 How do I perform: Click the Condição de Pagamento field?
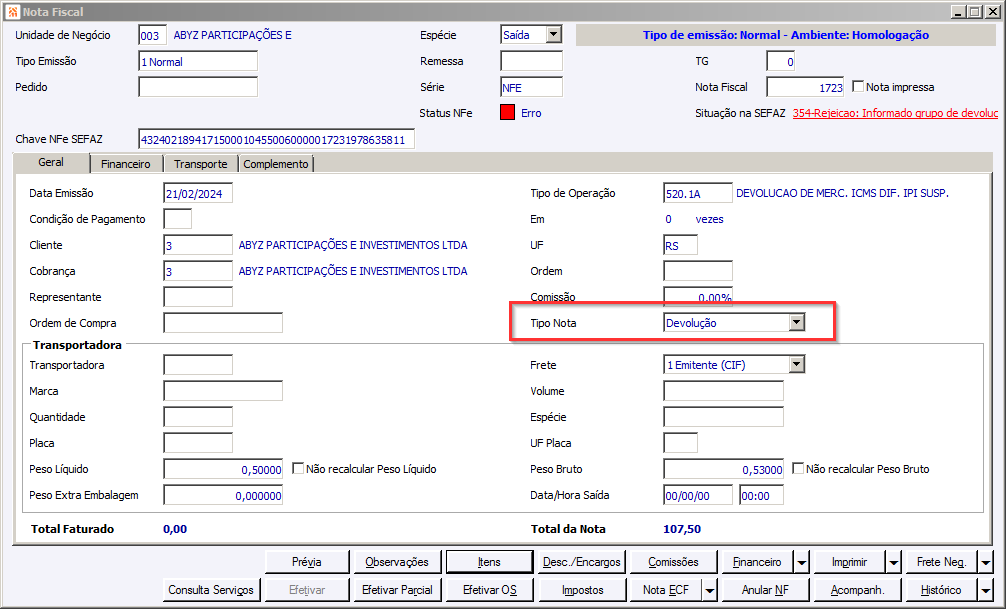click(x=178, y=219)
